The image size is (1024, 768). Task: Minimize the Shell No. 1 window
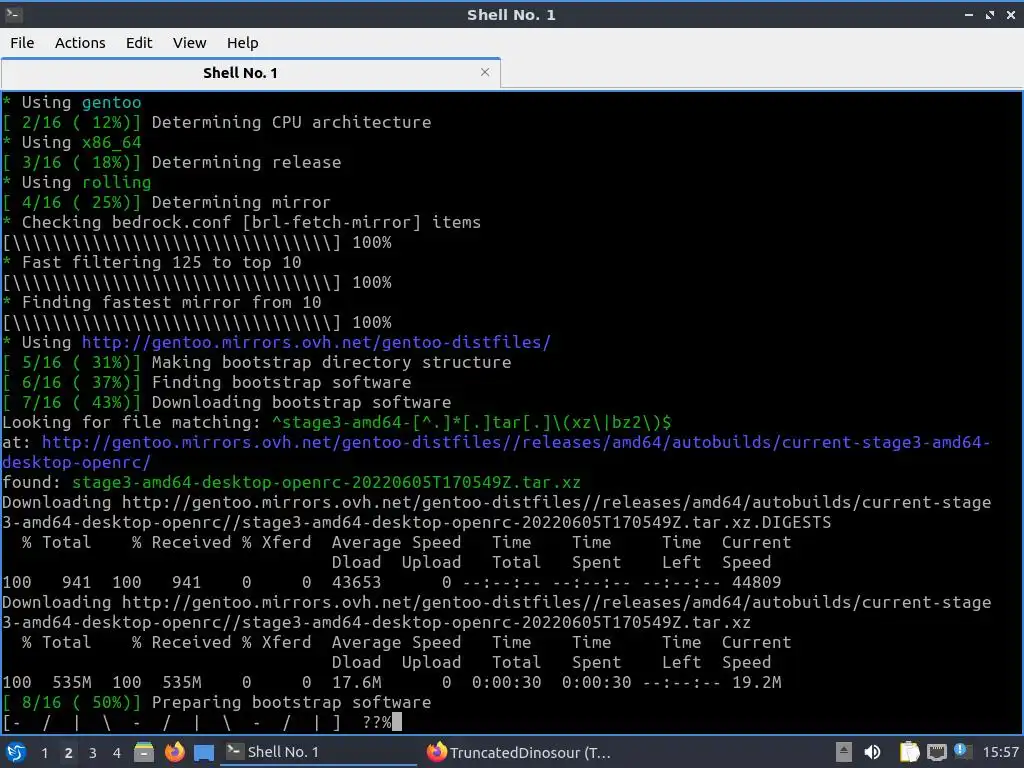(x=968, y=14)
